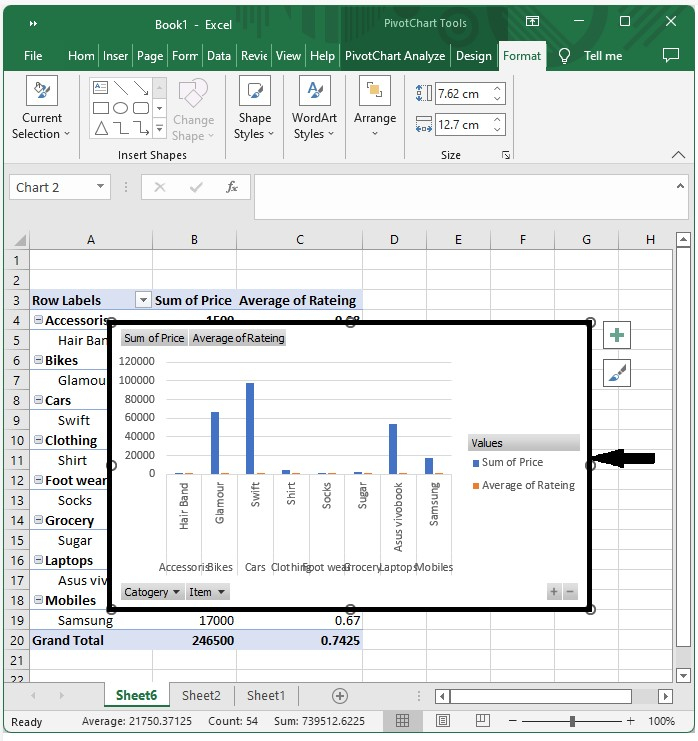698x741 pixels.
Task: Insert a text box shape
Action: 101,87
